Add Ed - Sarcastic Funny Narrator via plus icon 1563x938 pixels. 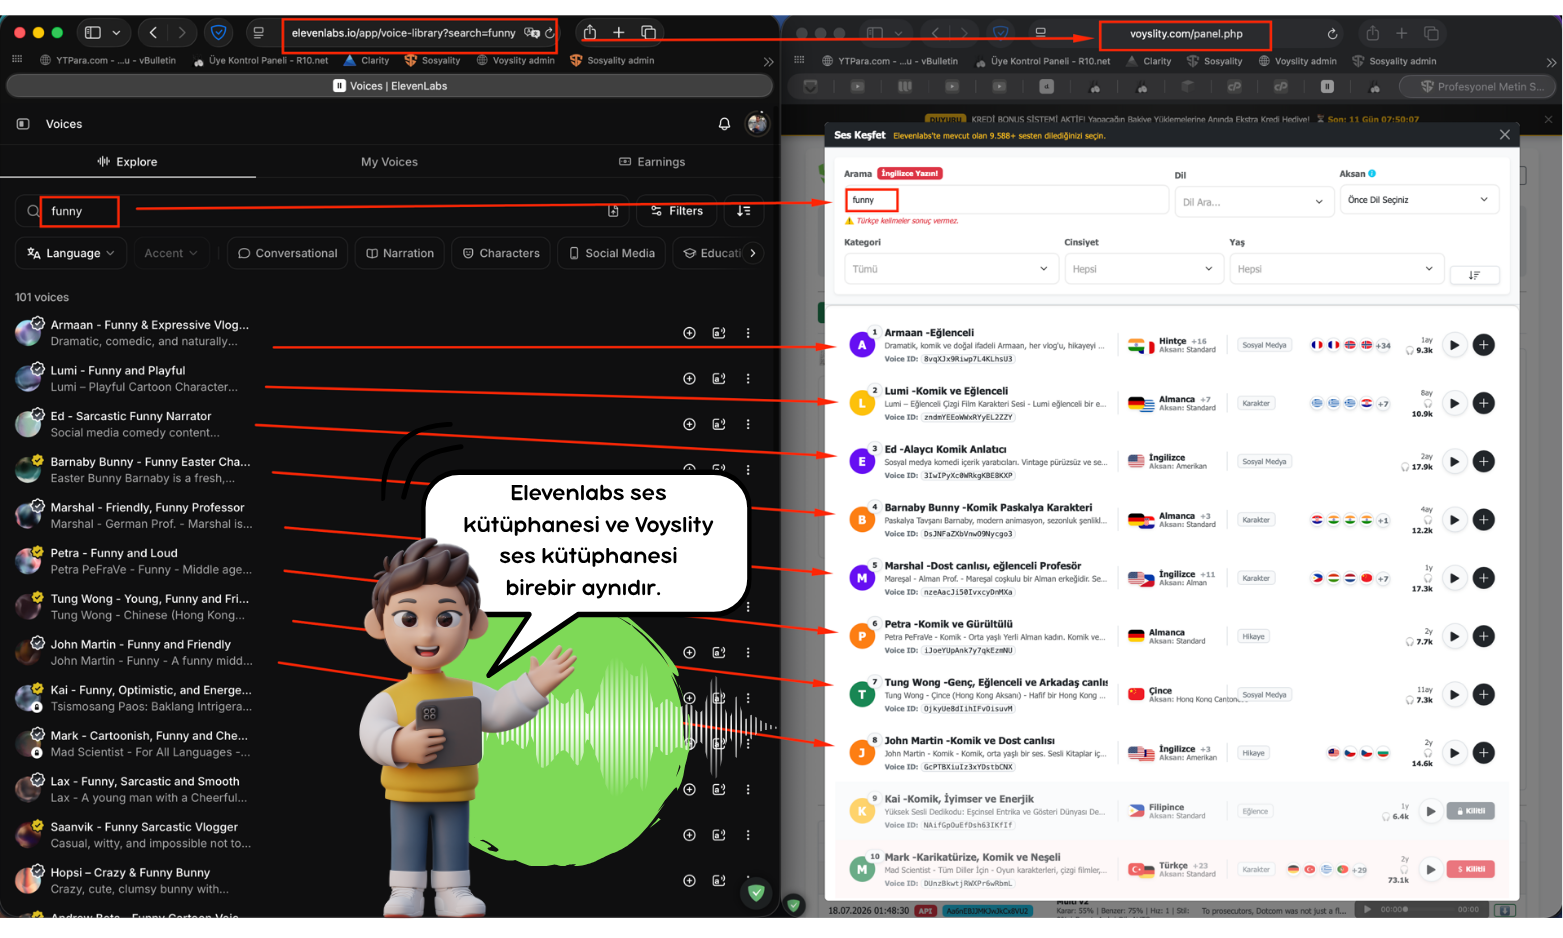coord(689,424)
